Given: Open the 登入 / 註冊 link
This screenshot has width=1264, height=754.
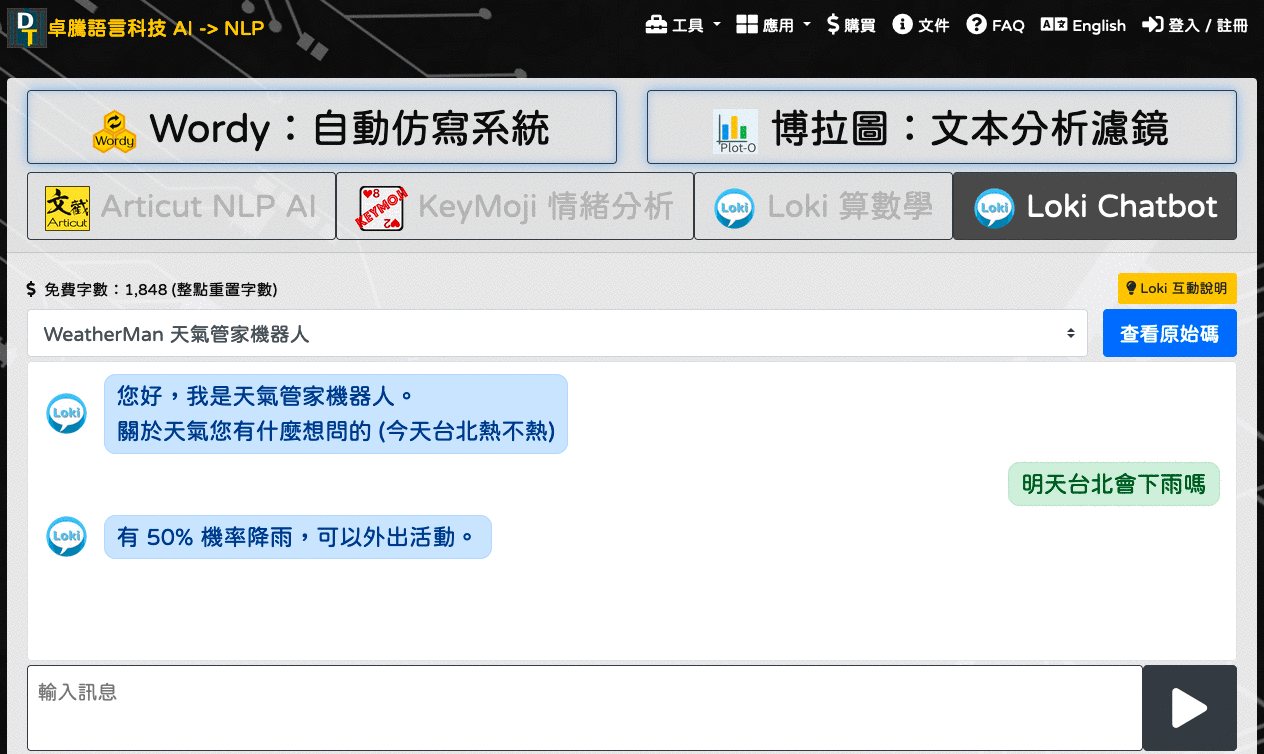Looking at the screenshot, I should click(1194, 24).
